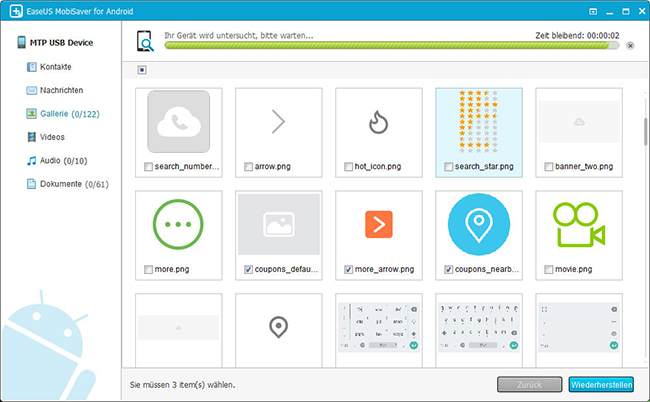Select the Nachrichten envelope icon
The image size is (650, 402).
(32, 90)
